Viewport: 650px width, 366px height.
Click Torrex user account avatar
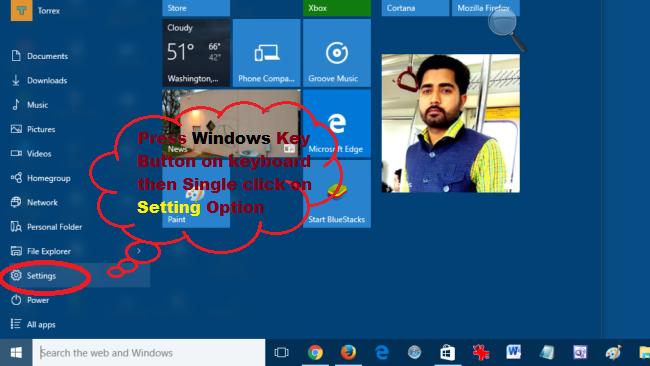[22, 10]
